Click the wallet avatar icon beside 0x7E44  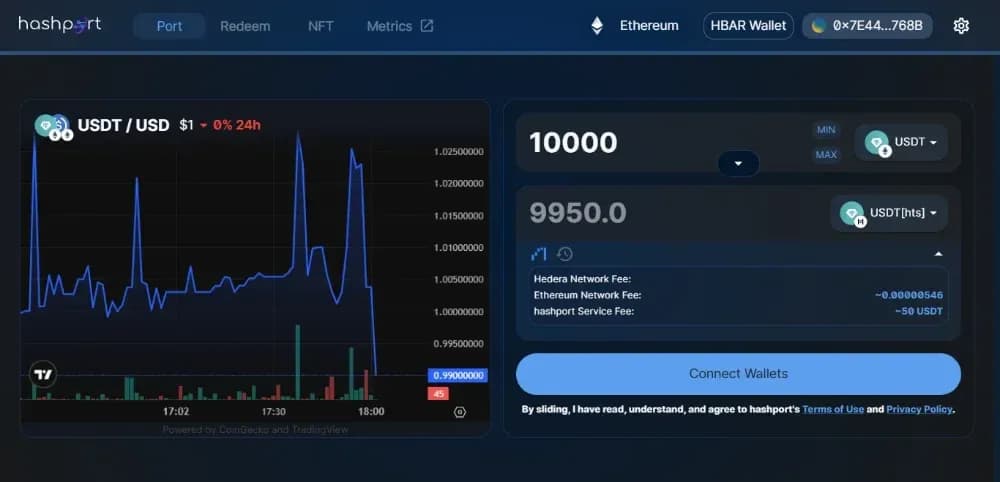(x=819, y=26)
